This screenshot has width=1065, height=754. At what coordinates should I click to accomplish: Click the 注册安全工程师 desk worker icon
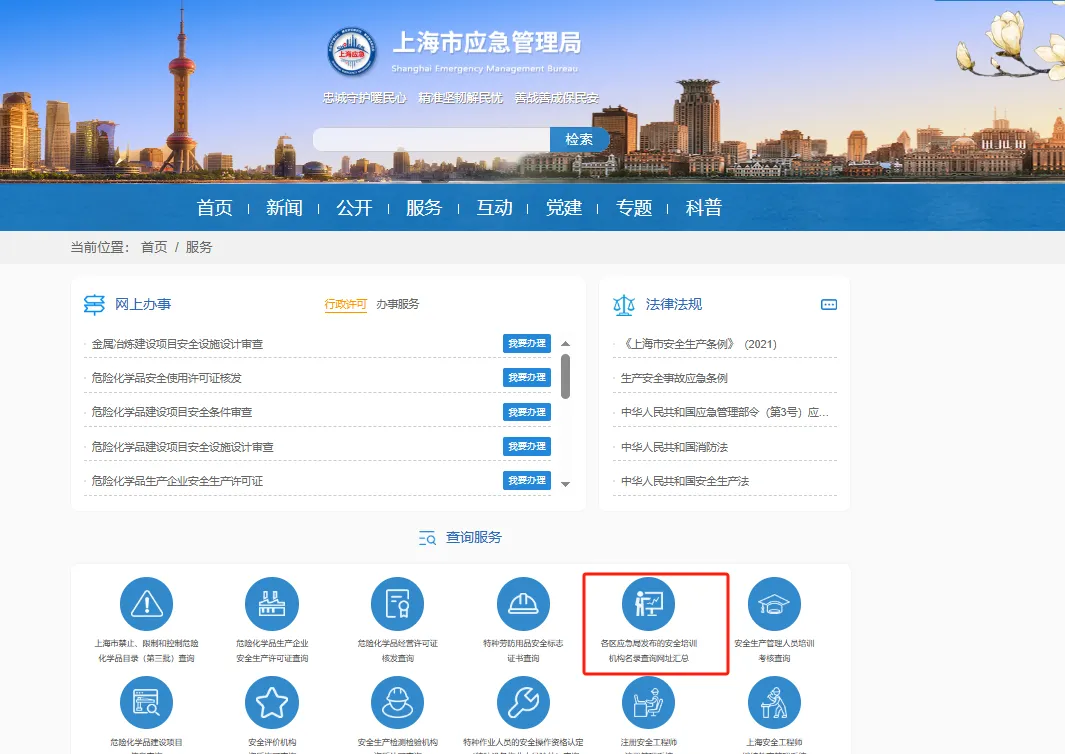[x=648, y=703]
